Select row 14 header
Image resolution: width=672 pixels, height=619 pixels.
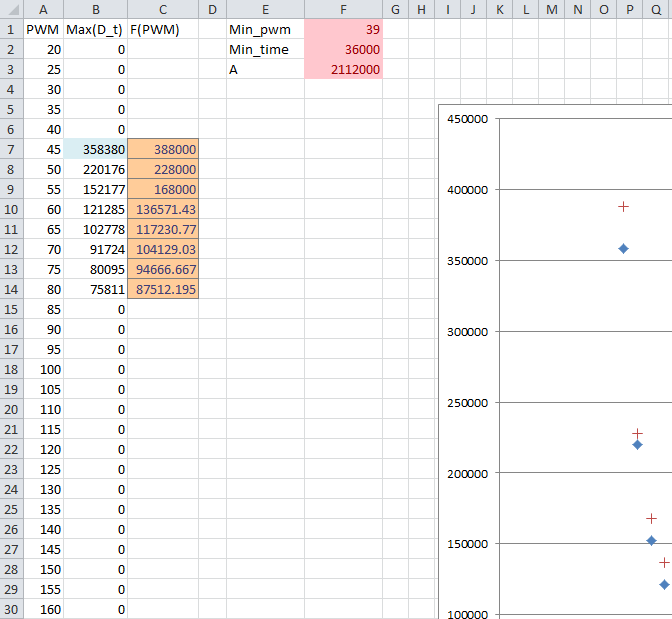[11, 289]
